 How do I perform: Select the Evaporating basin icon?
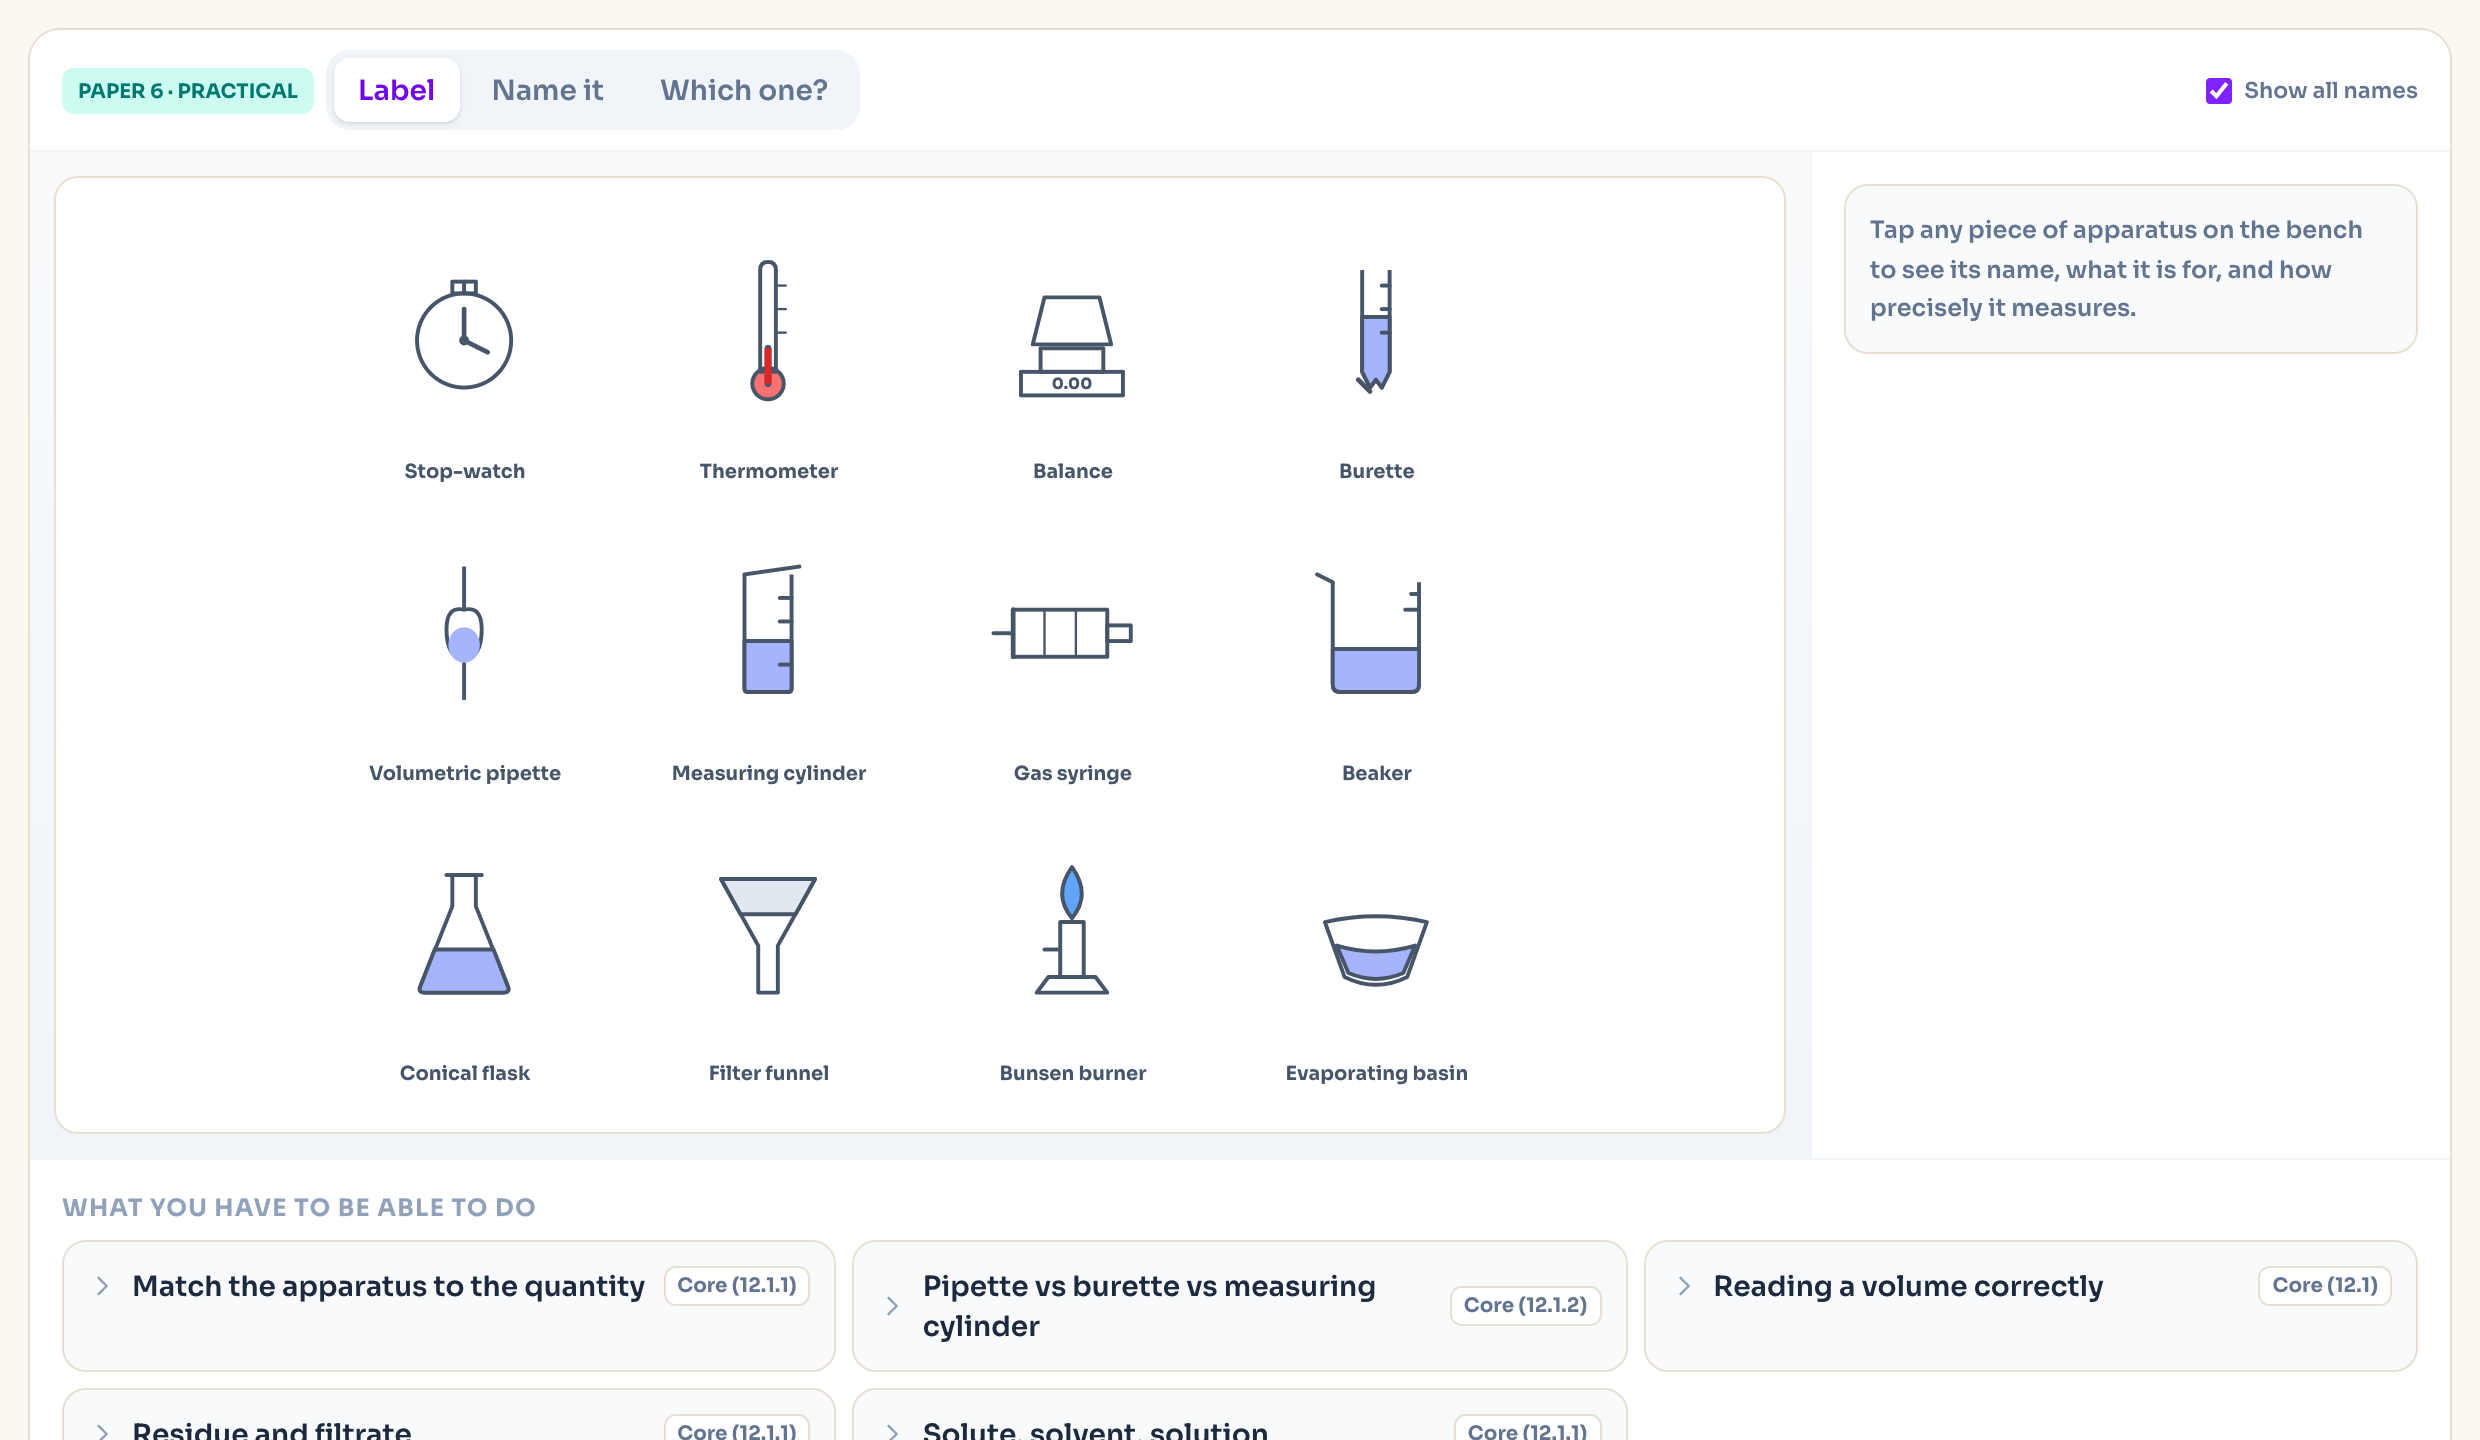(x=1376, y=950)
